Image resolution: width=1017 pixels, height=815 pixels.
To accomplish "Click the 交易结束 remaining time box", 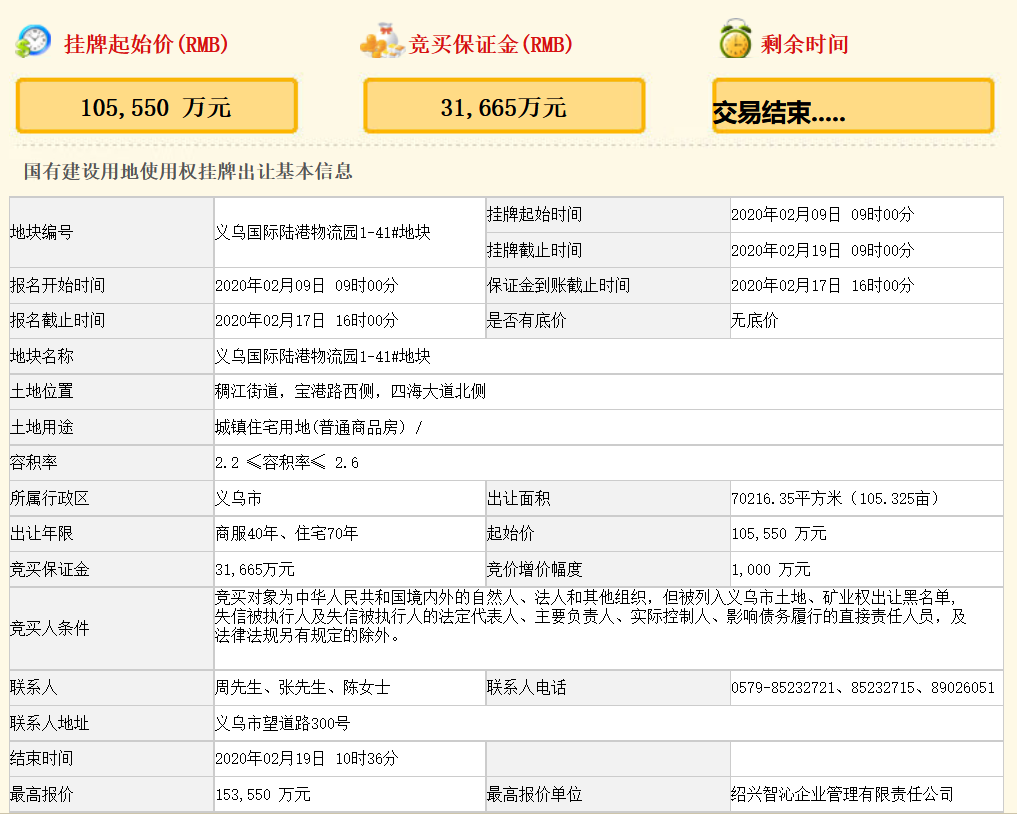I will point(852,107).
